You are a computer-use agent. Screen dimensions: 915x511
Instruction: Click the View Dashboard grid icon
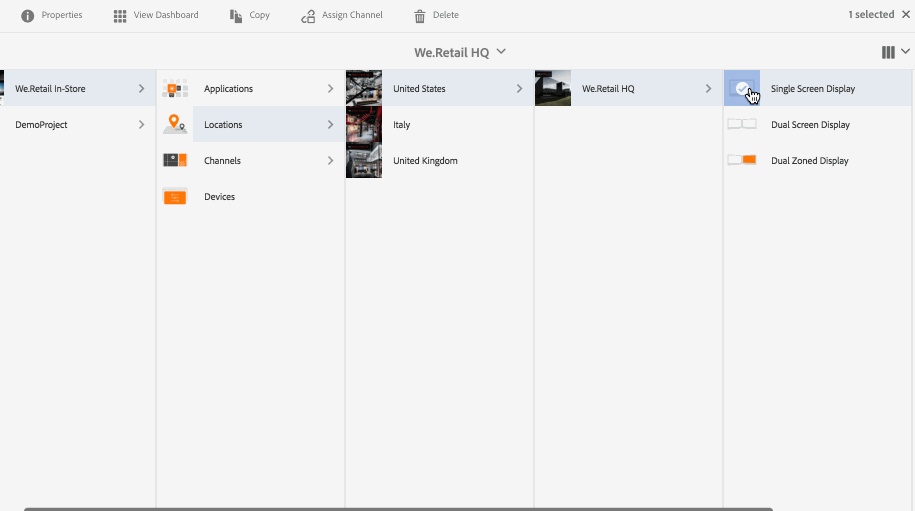(x=120, y=16)
